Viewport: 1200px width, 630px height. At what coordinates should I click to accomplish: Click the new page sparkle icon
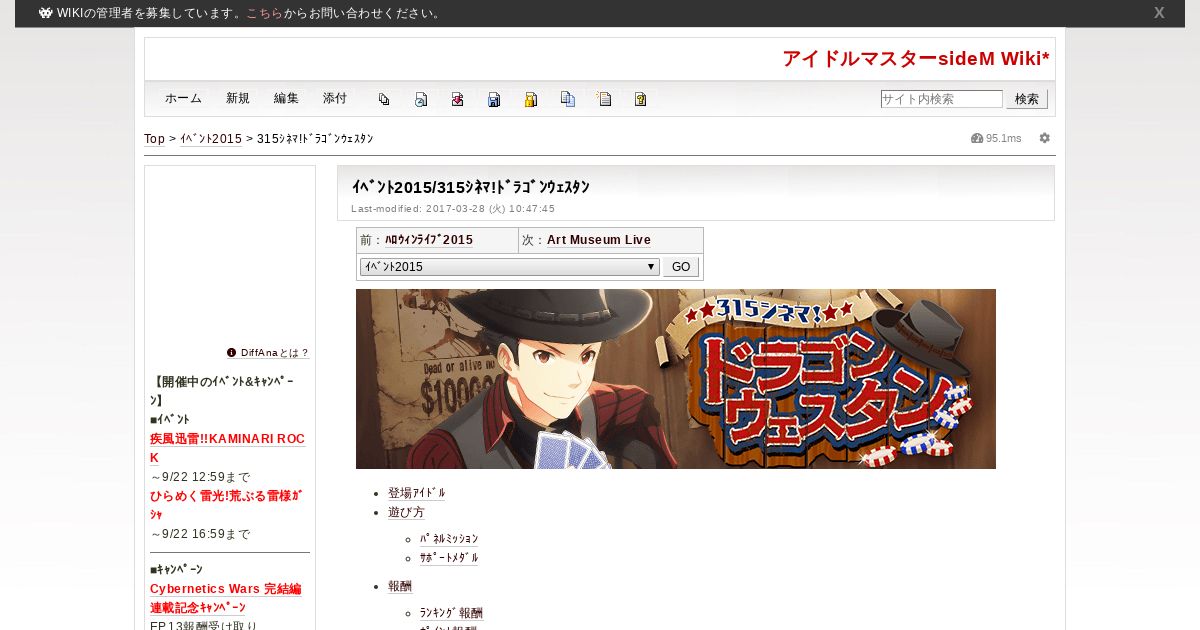pyautogui.click(x=604, y=99)
